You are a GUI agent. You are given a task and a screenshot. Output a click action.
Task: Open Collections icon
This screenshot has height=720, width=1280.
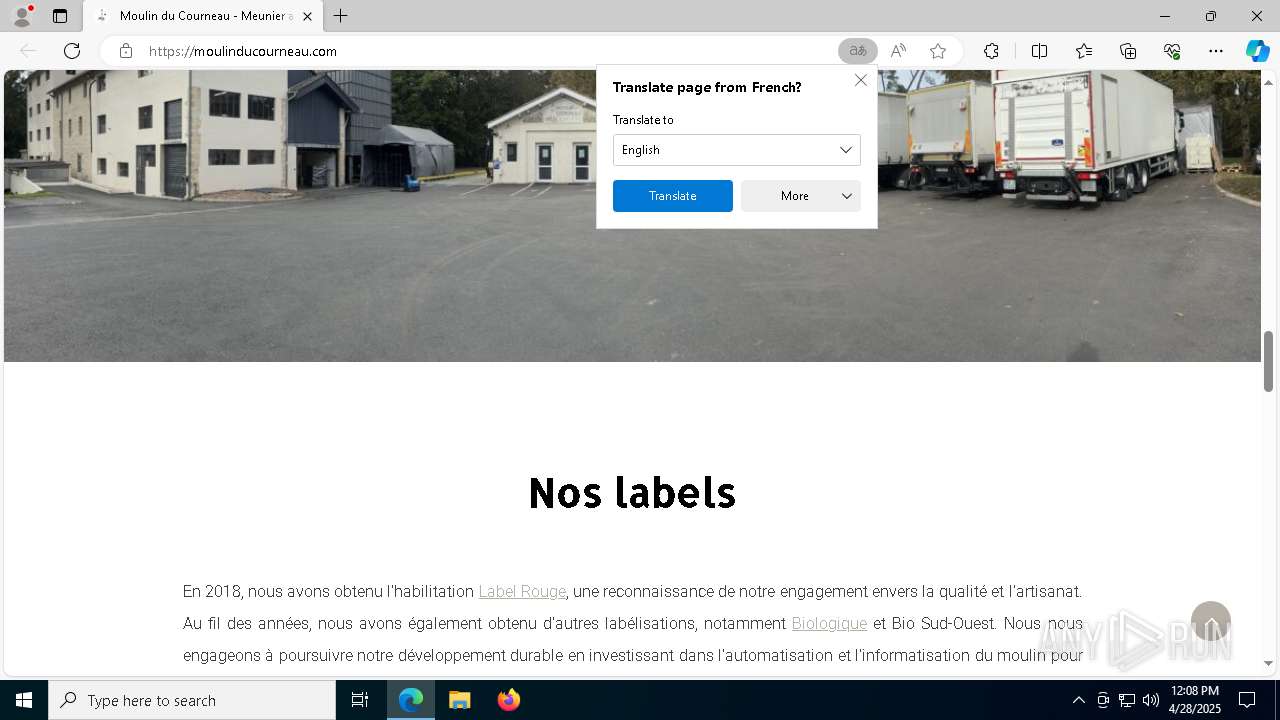[x=1128, y=51]
